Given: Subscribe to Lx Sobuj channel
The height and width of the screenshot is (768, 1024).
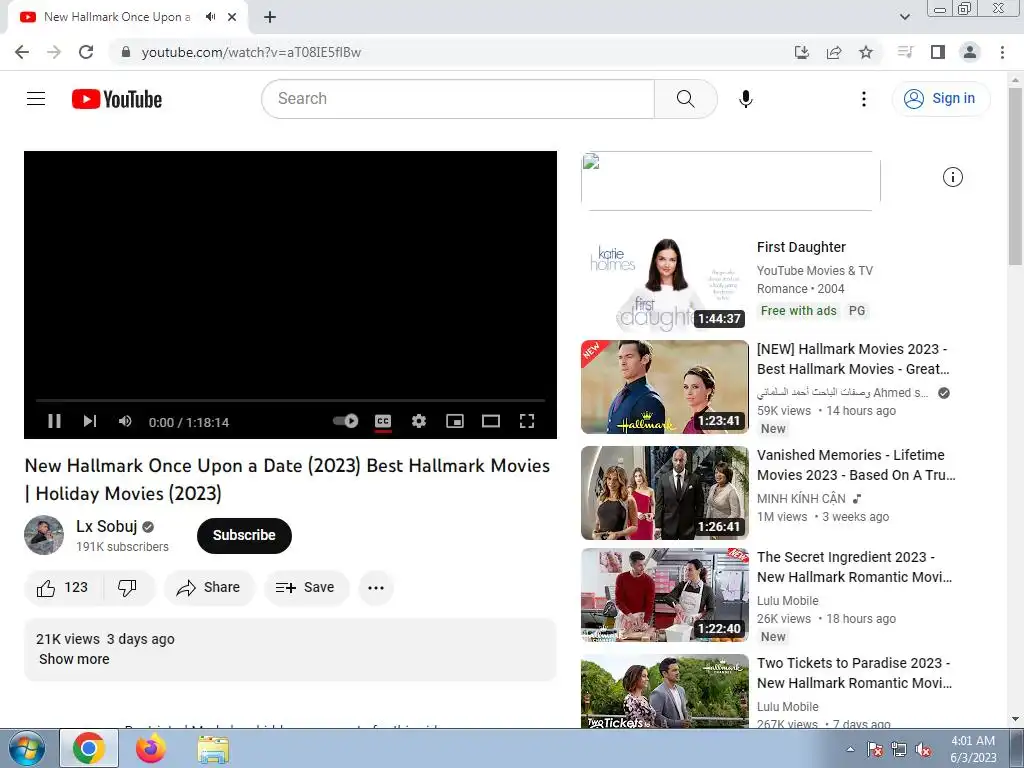Looking at the screenshot, I should [x=244, y=536].
